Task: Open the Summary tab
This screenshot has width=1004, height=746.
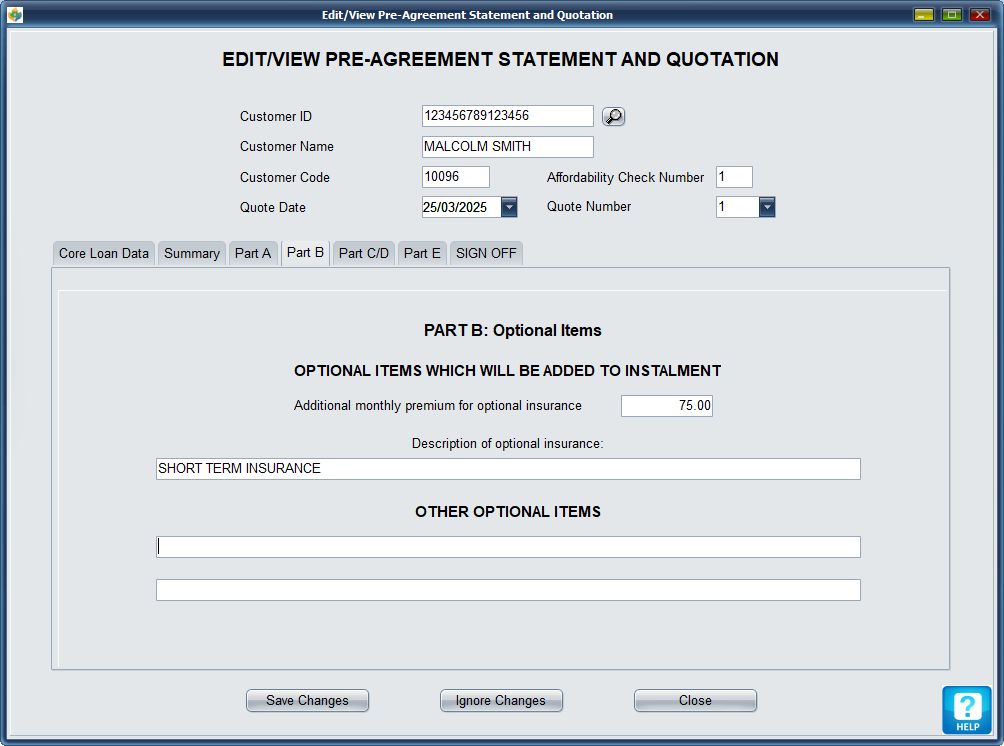Action: click(x=191, y=253)
